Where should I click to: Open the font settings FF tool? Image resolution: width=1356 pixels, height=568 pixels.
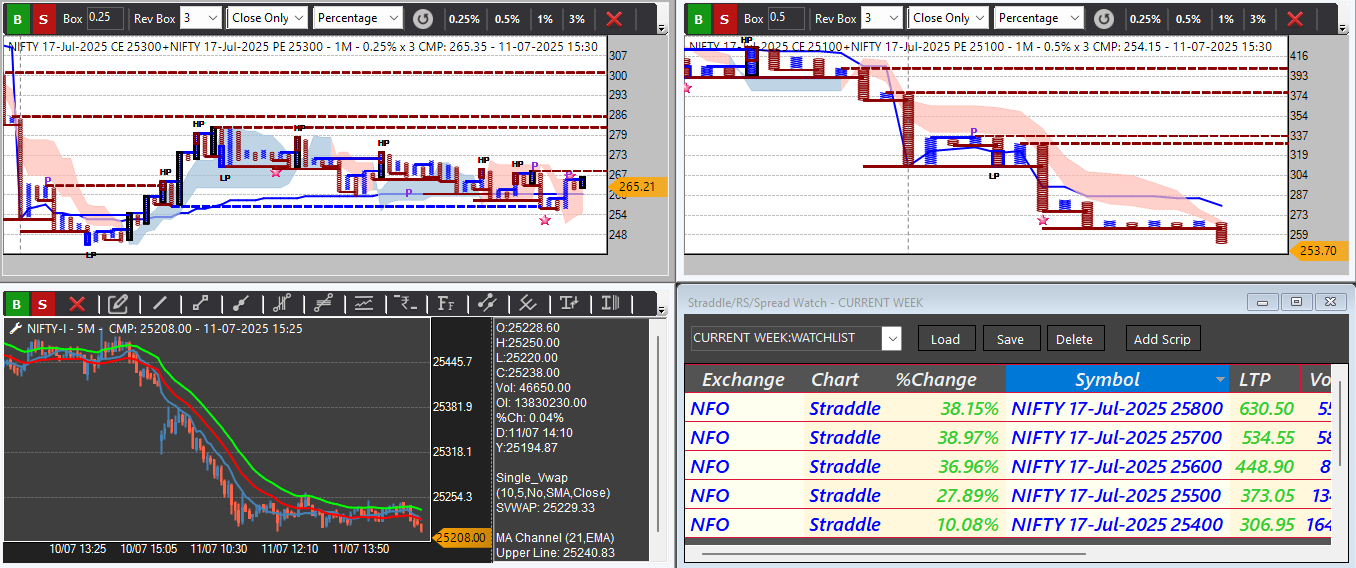coord(446,304)
